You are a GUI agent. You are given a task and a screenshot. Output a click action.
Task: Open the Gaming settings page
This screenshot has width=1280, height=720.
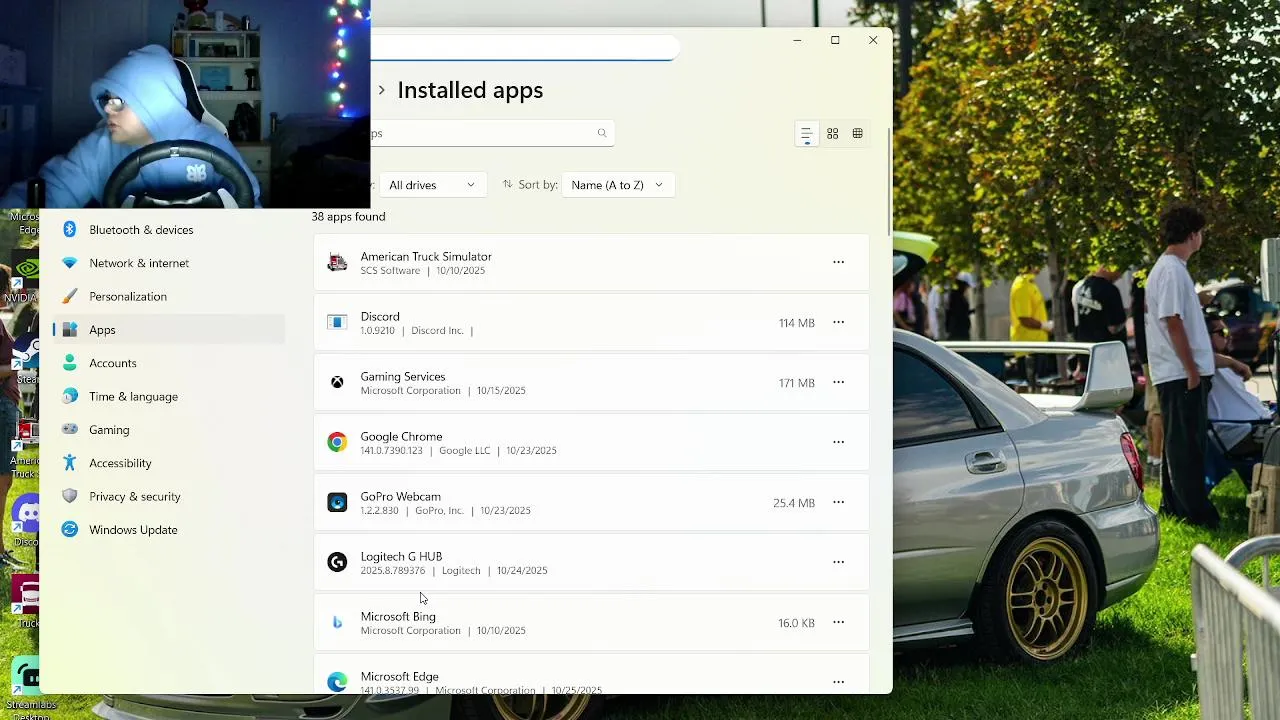[109, 430]
